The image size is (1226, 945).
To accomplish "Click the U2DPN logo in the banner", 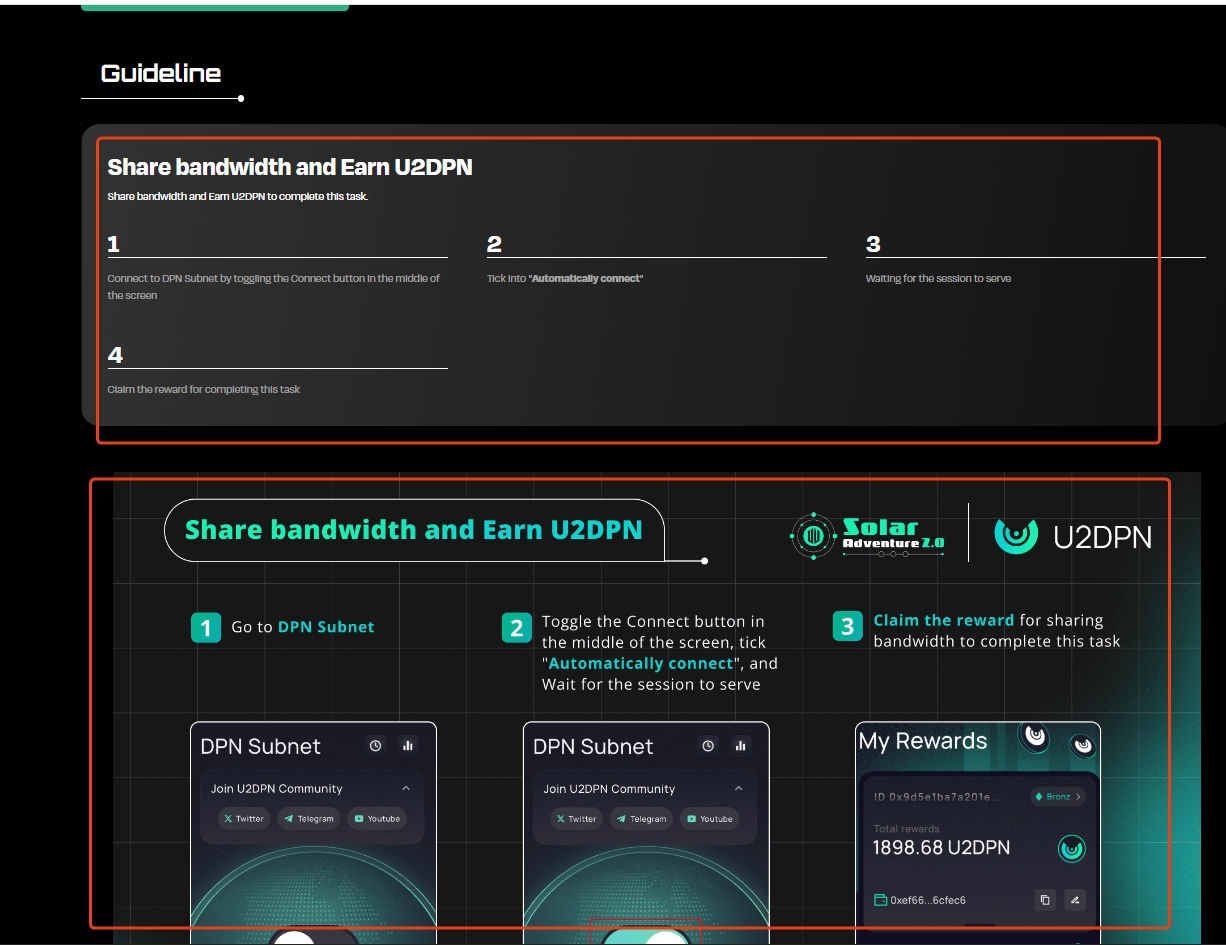I will [1073, 537].
